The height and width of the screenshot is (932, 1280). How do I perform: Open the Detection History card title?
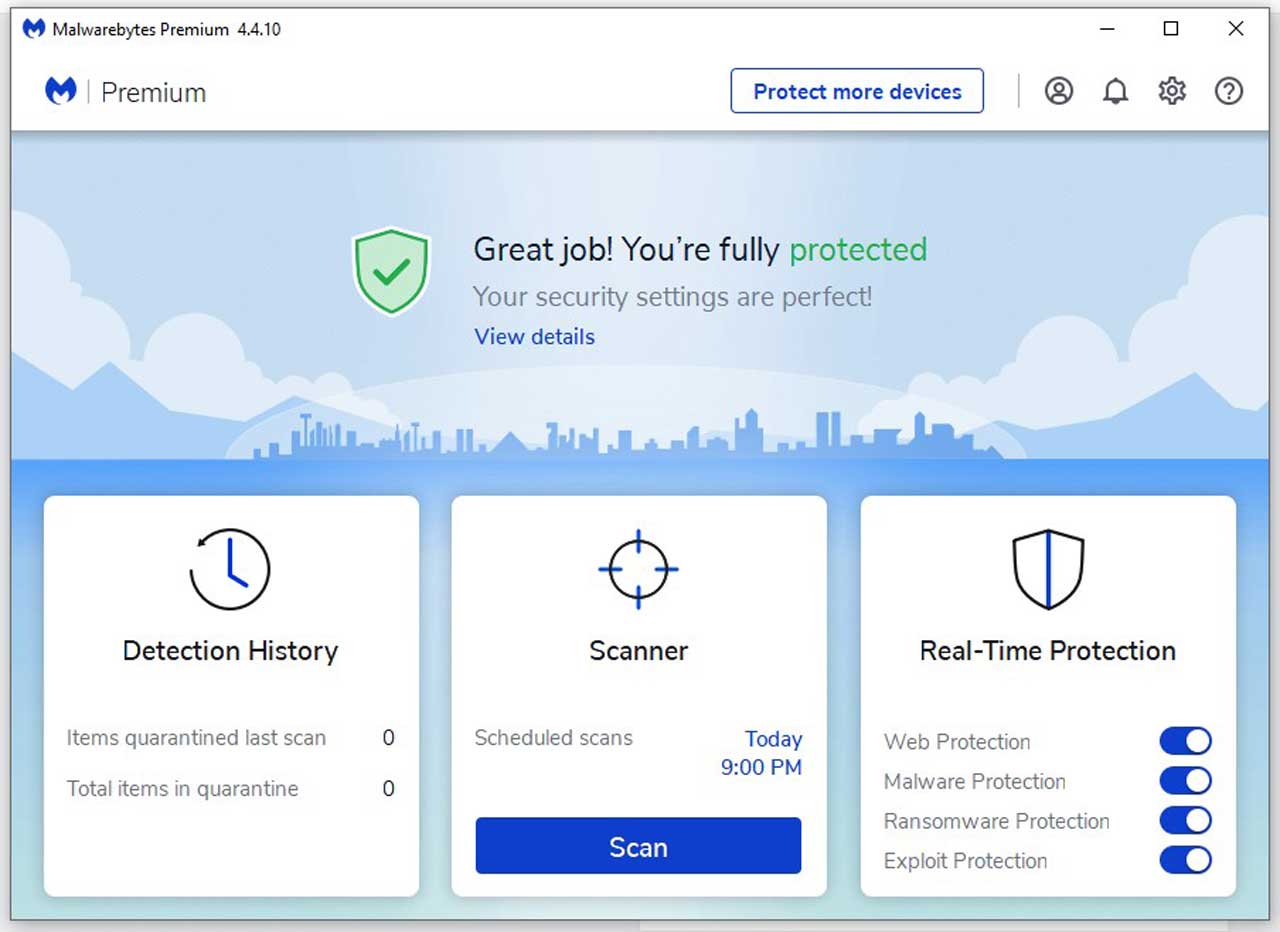click(x=230, y=651)
